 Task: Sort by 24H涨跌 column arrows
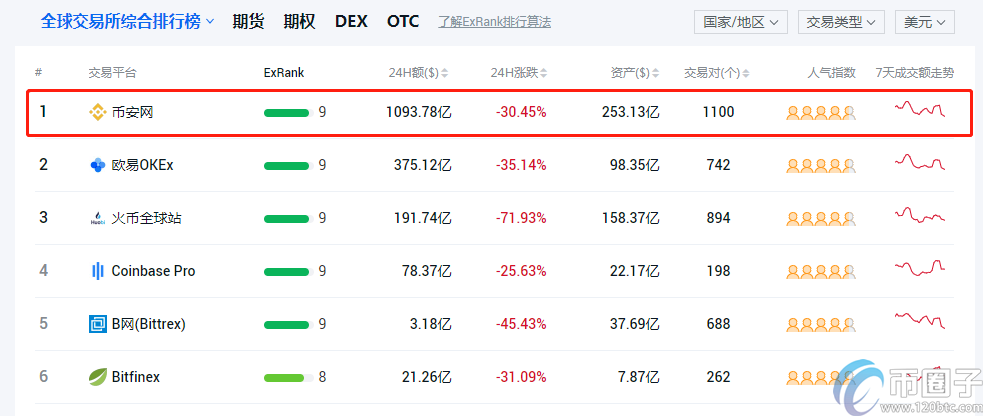(x=544, y=73)
